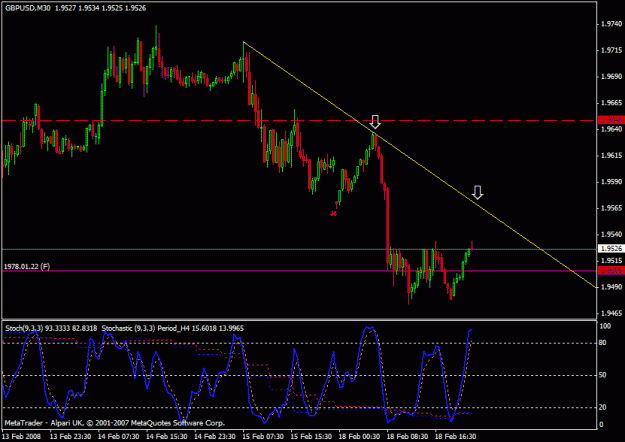
Task: Click the 1.9690 price axis label
Action: [611, 77]
